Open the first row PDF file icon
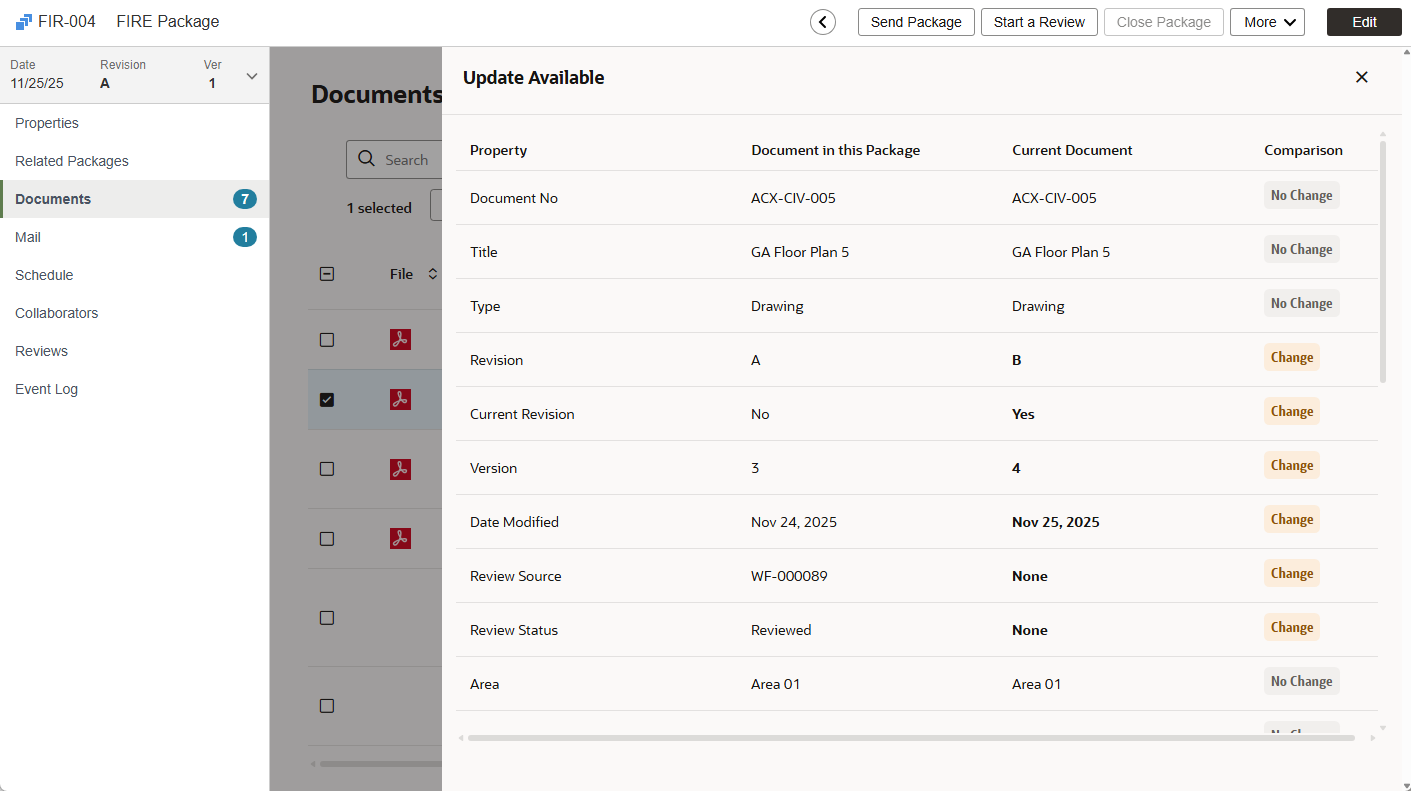Screen dimensions: 1411x791 tap(400, 340)
